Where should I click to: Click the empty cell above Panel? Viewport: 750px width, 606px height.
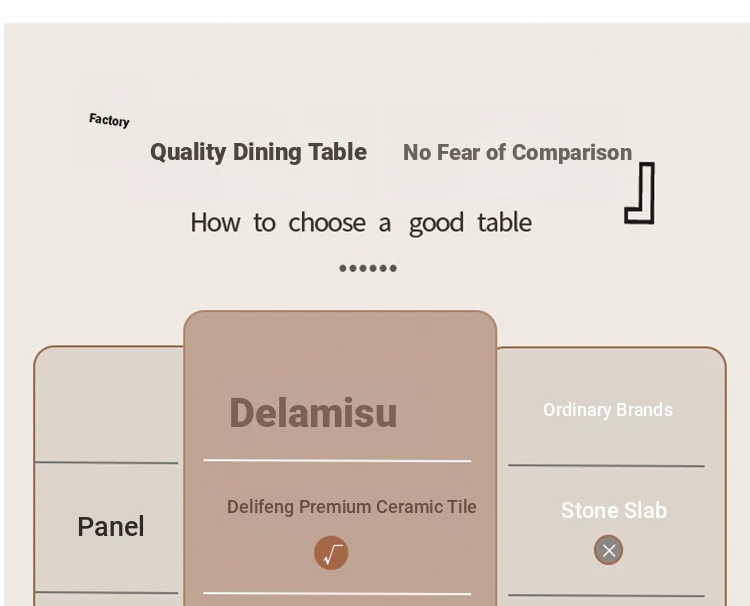tap(109, 405)
